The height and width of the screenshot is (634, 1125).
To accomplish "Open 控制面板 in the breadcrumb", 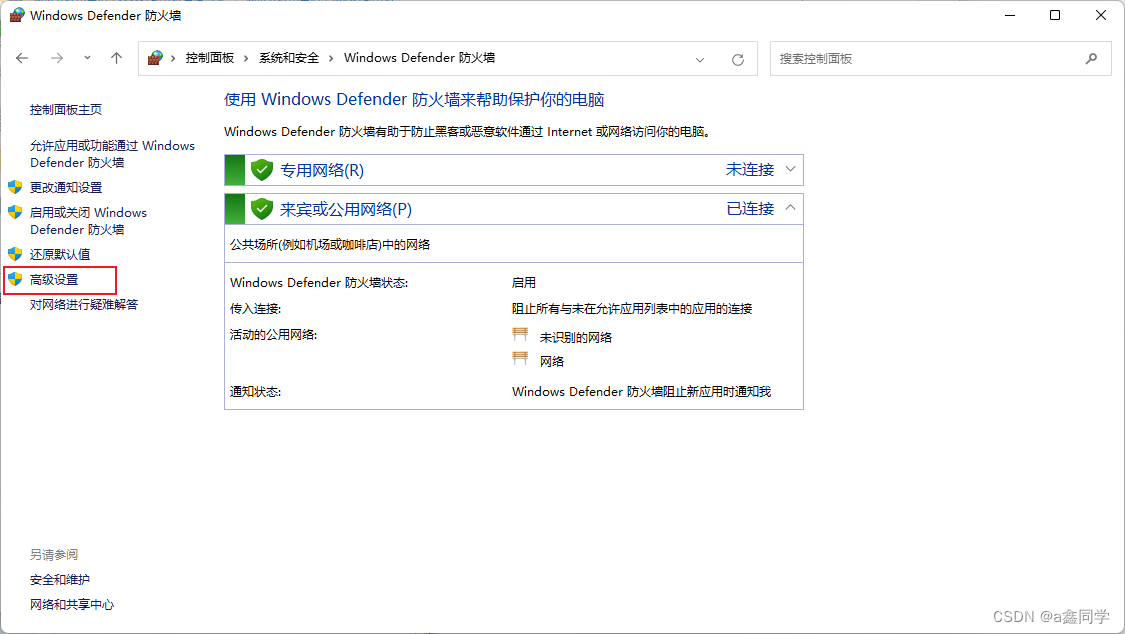I will tap(210, 58).
